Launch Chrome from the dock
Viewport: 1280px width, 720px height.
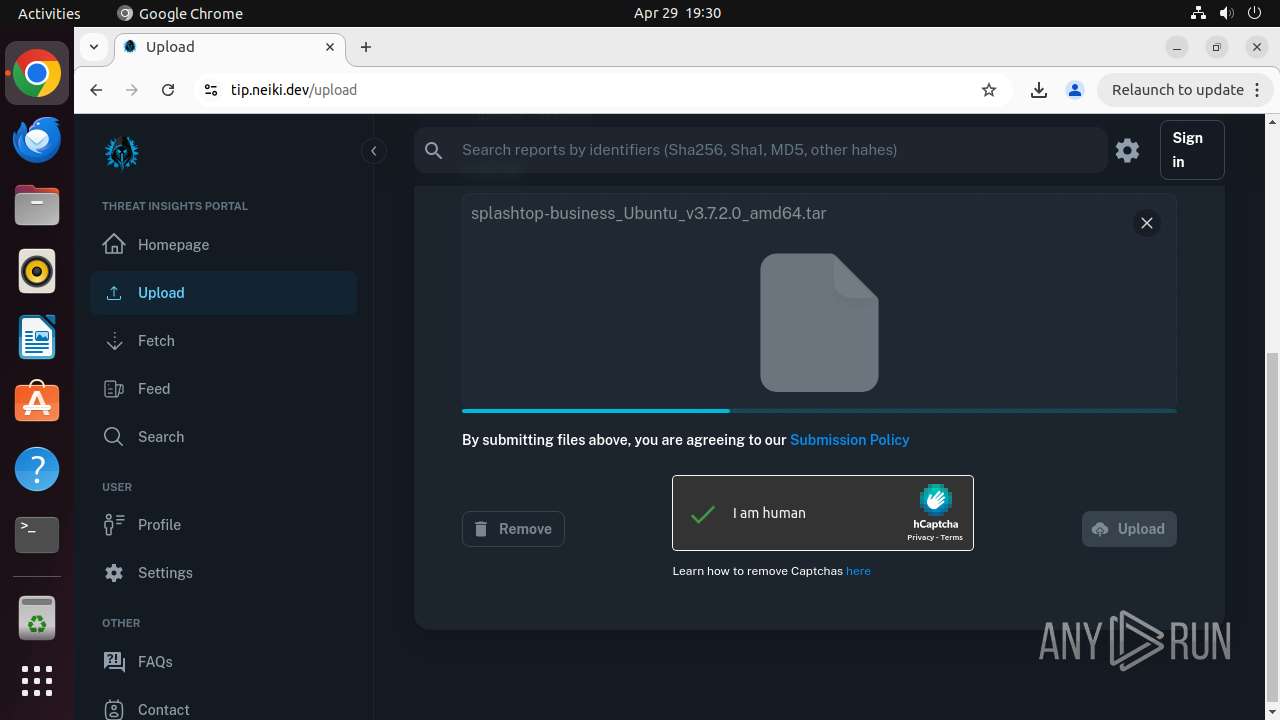coord(37,74)
